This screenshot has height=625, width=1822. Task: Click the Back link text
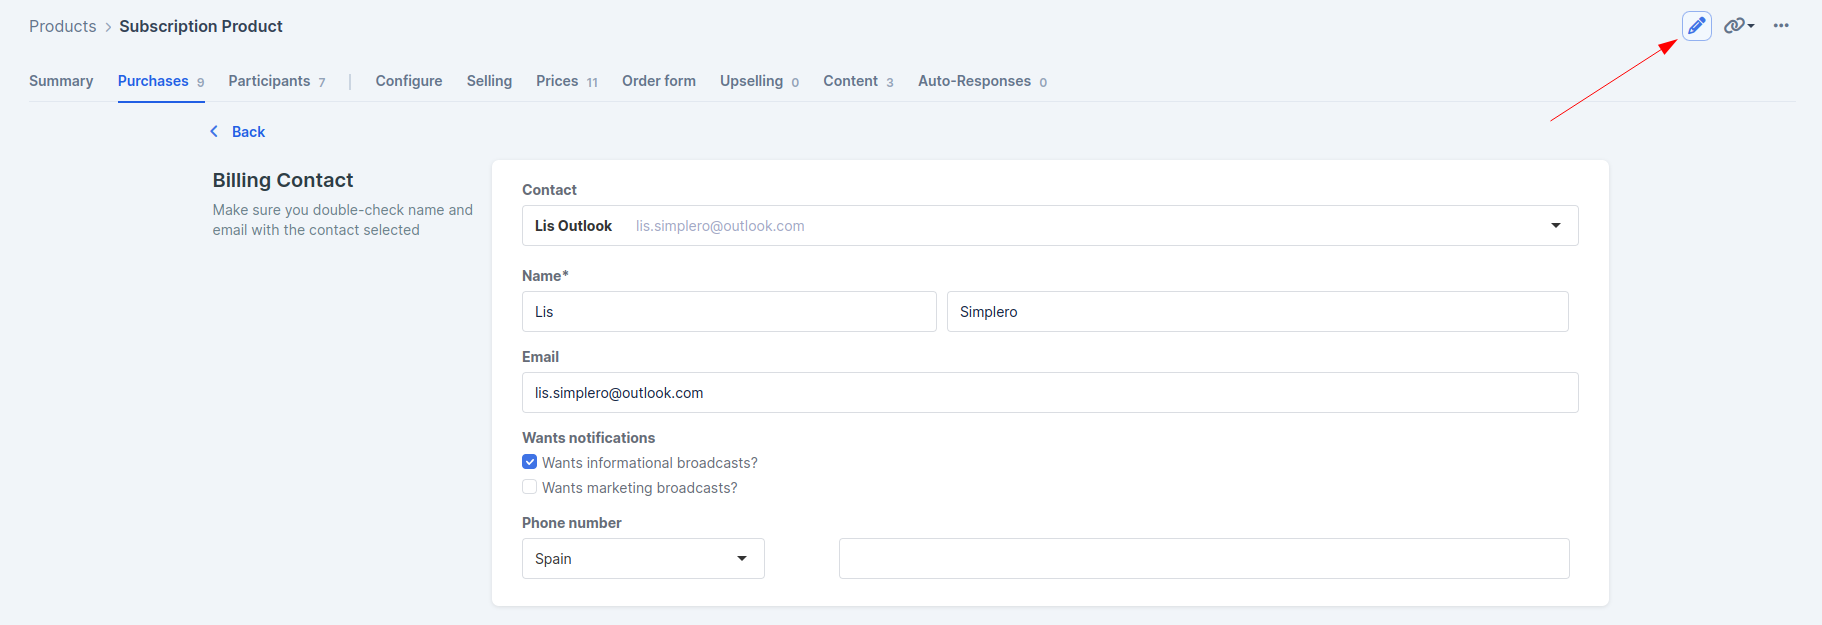coord(248,132)
